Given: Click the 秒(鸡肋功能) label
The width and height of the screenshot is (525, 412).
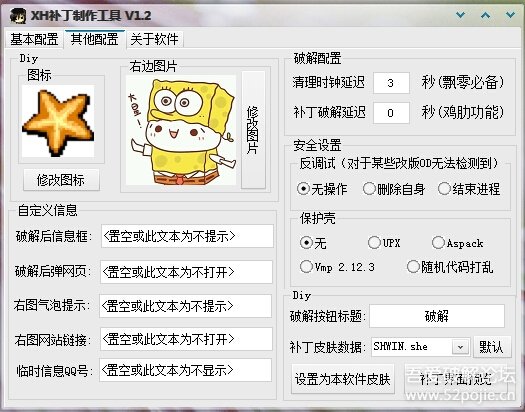Looking at the screenshot, I should [x=463, y=112].
